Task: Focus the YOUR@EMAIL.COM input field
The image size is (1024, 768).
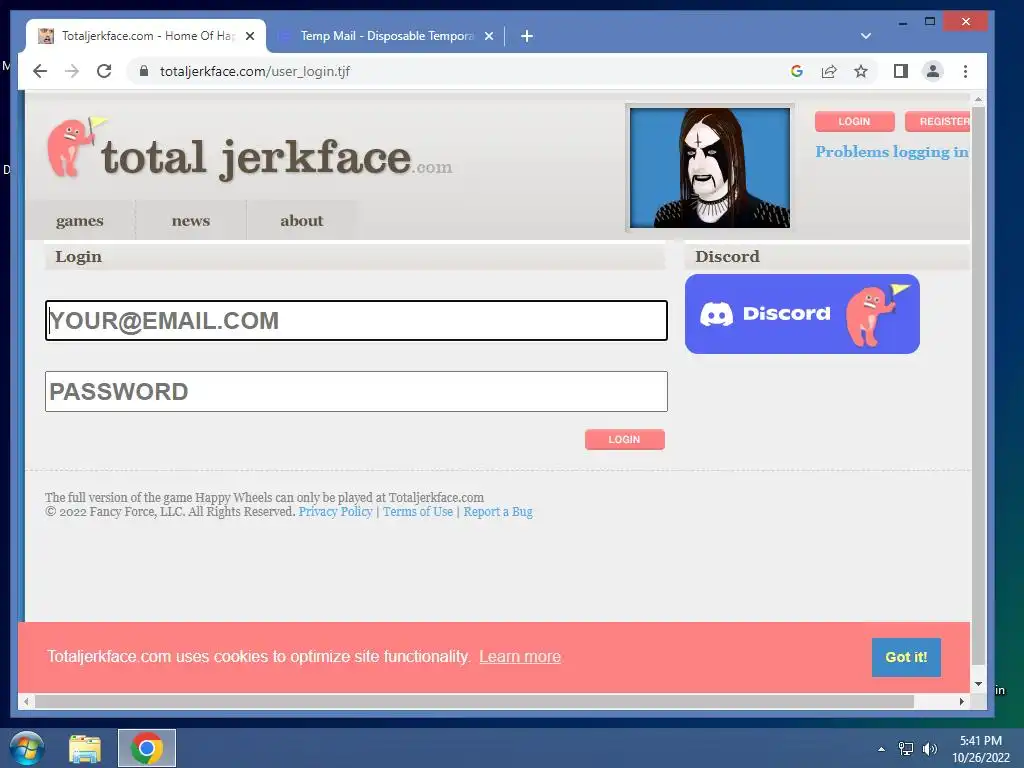Action: coord(357,321)
